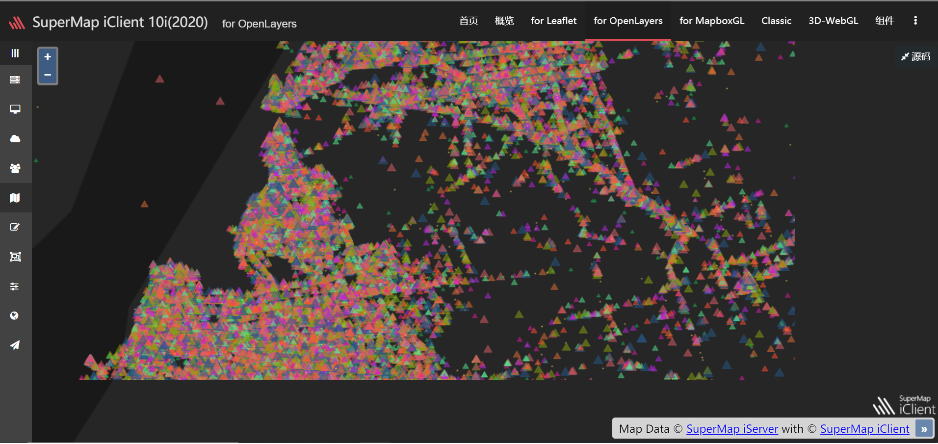Open the server icon in the sidebar
The width and height of the screenshot is (938, 444).
16,80
